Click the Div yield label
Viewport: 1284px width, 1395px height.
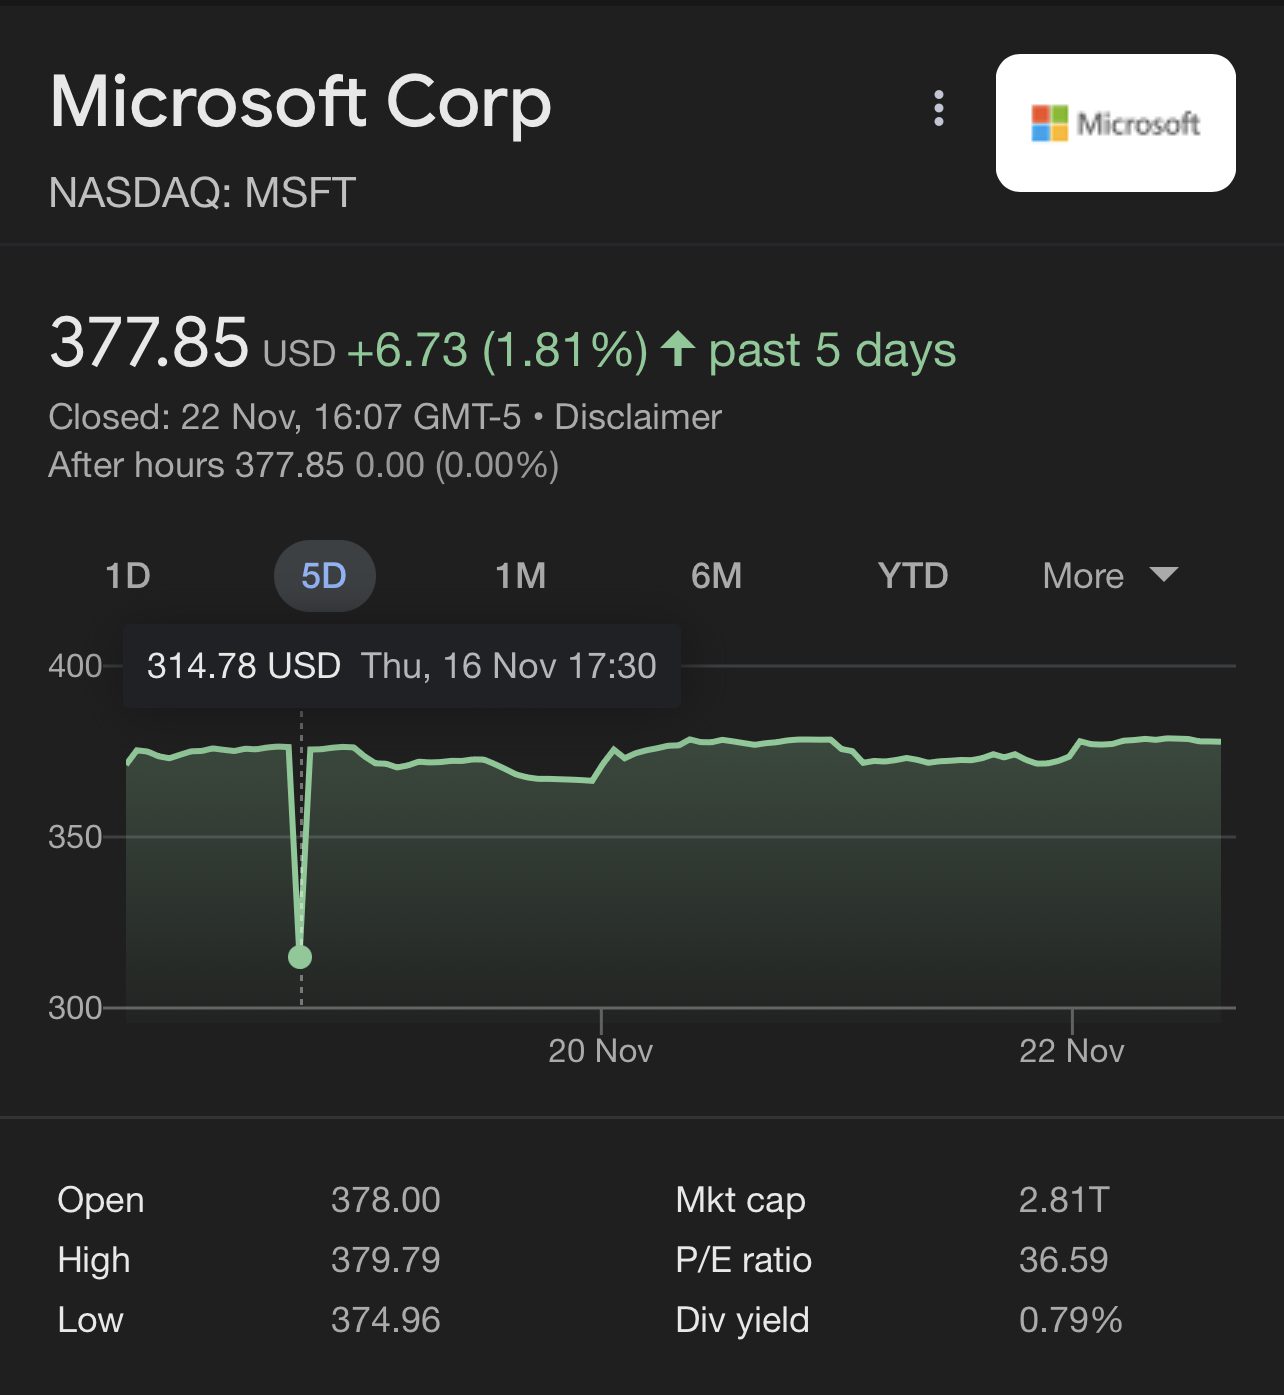click(742, 1320)
